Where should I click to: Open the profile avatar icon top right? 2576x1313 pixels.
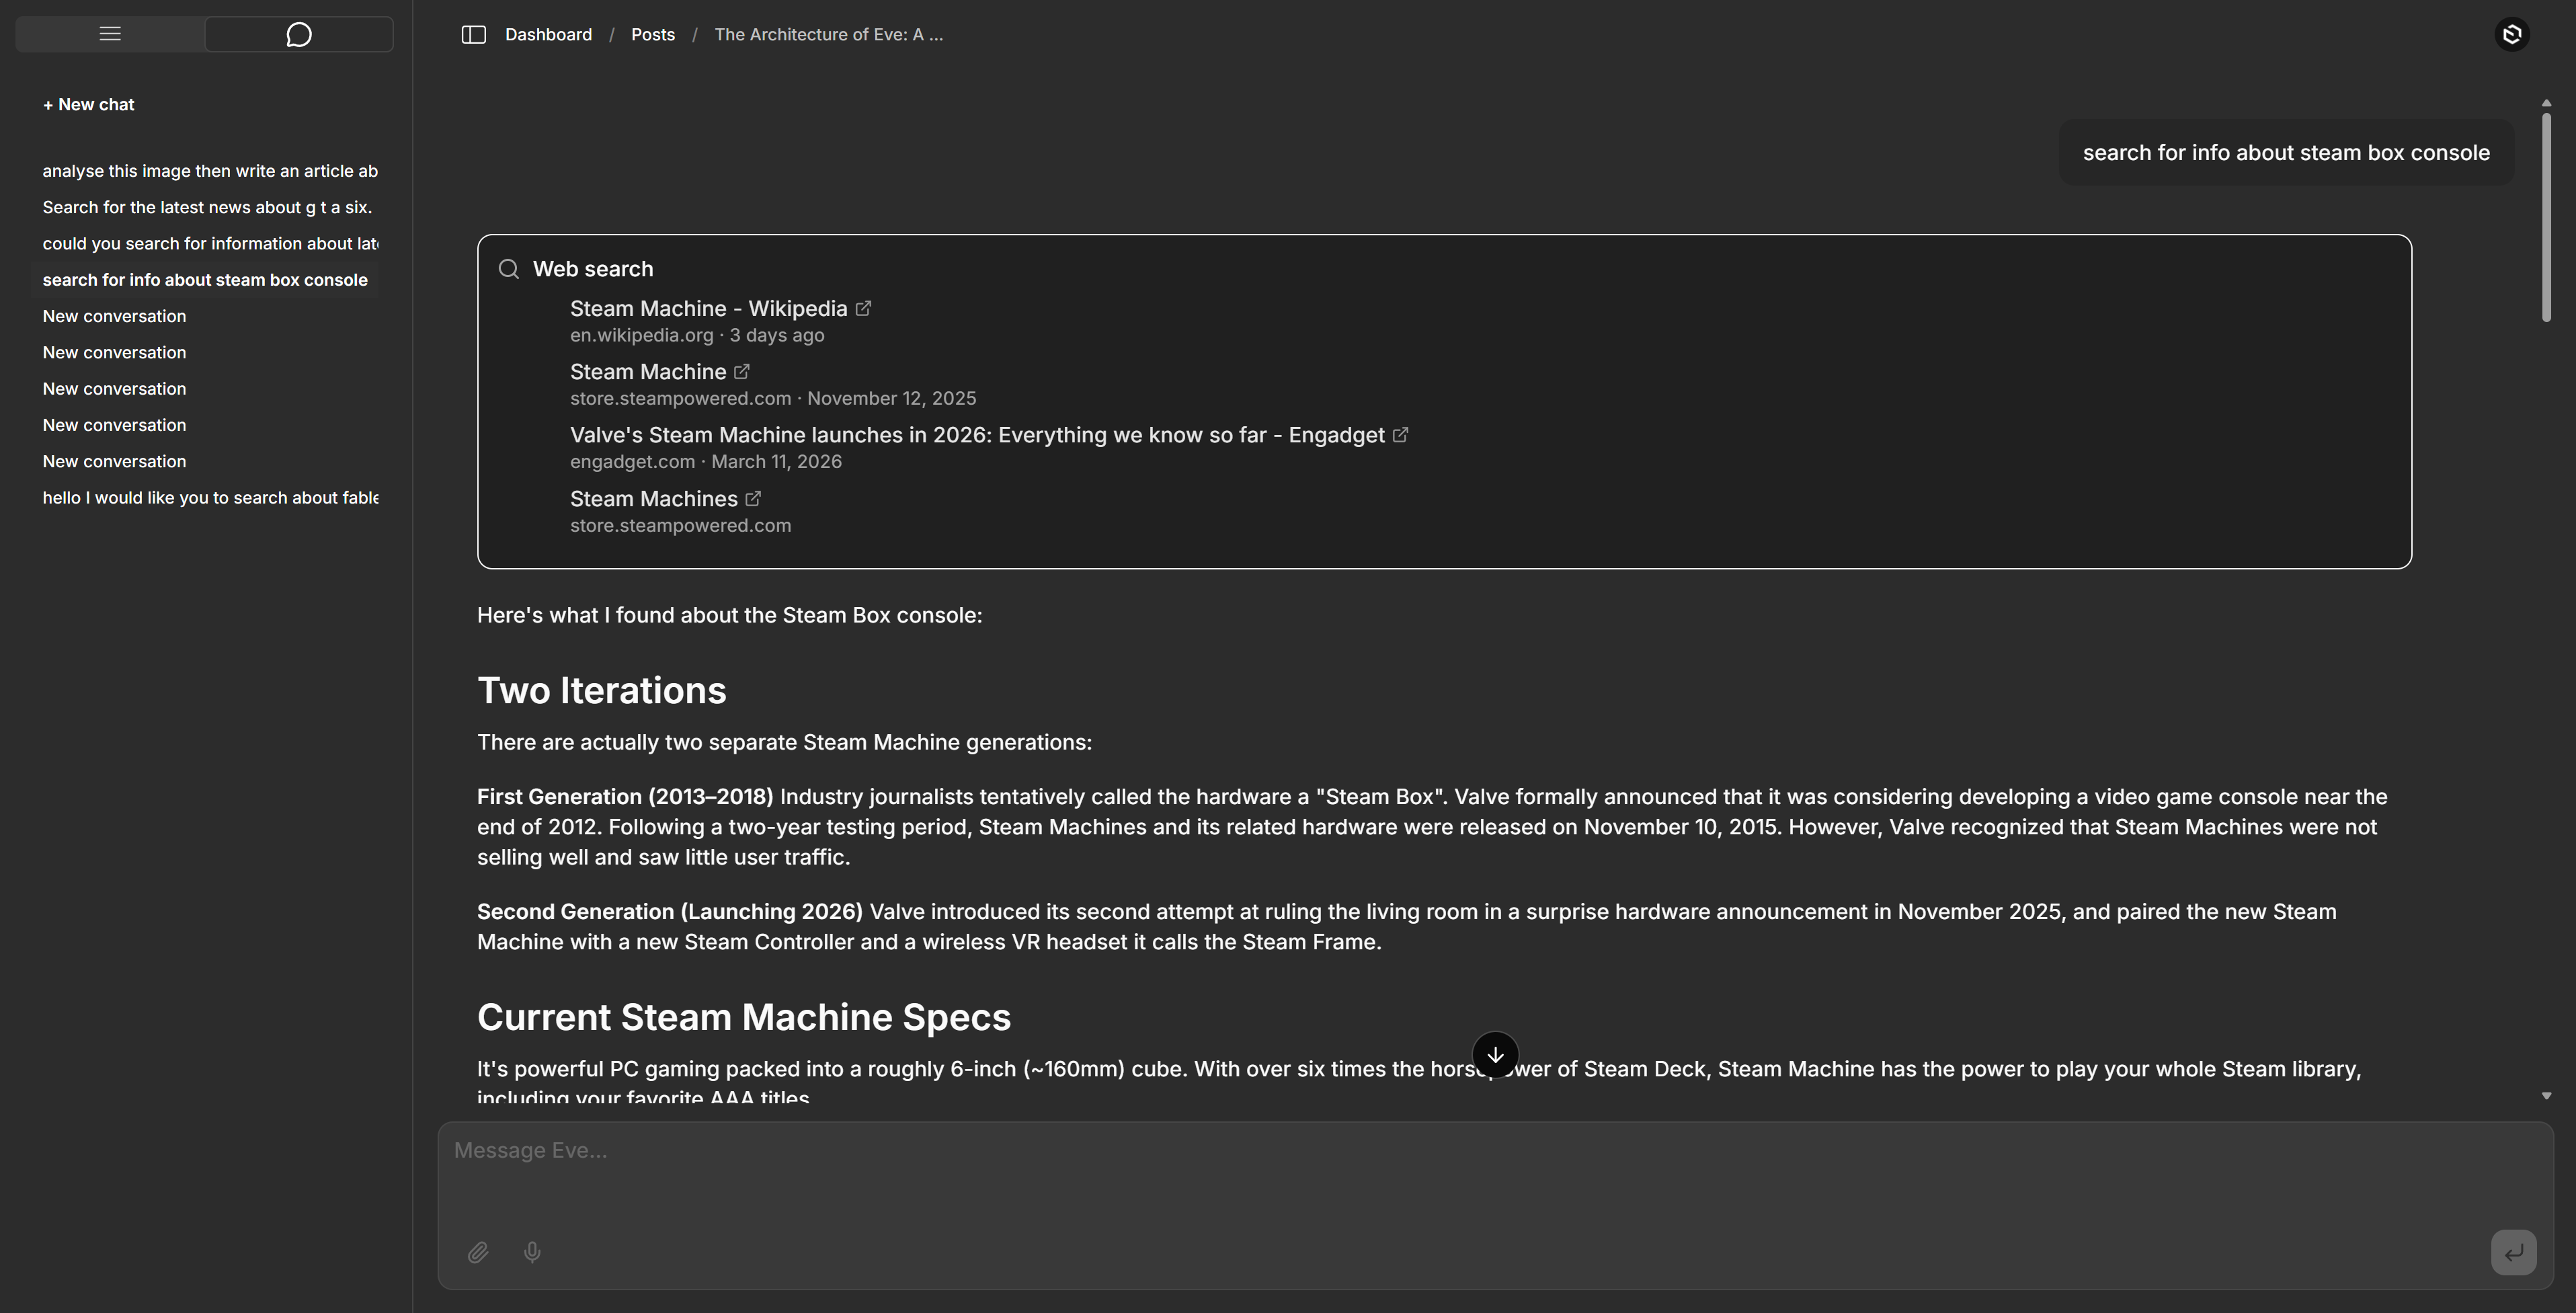click(x=2512, y=35)
